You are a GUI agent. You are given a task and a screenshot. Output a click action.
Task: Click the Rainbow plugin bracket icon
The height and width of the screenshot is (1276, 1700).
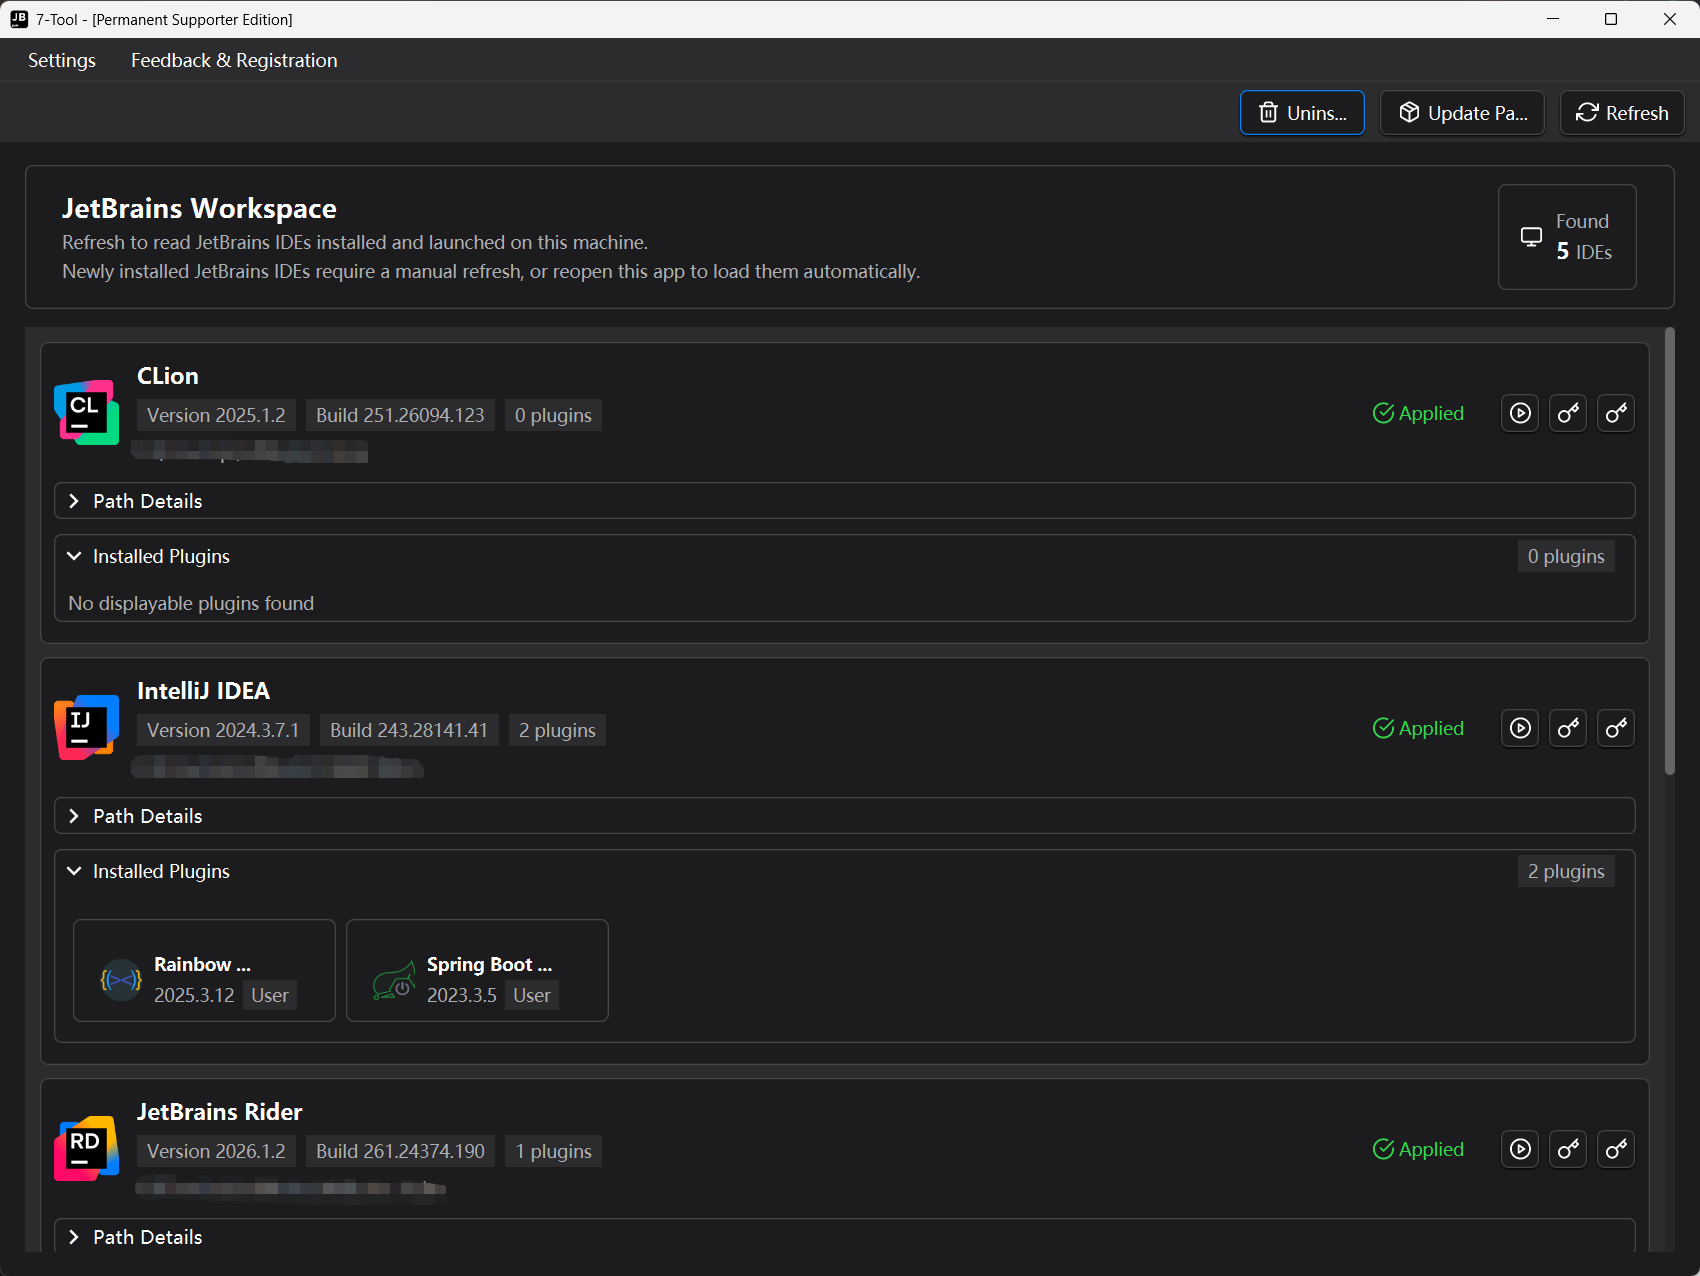[x=121, y=980]
